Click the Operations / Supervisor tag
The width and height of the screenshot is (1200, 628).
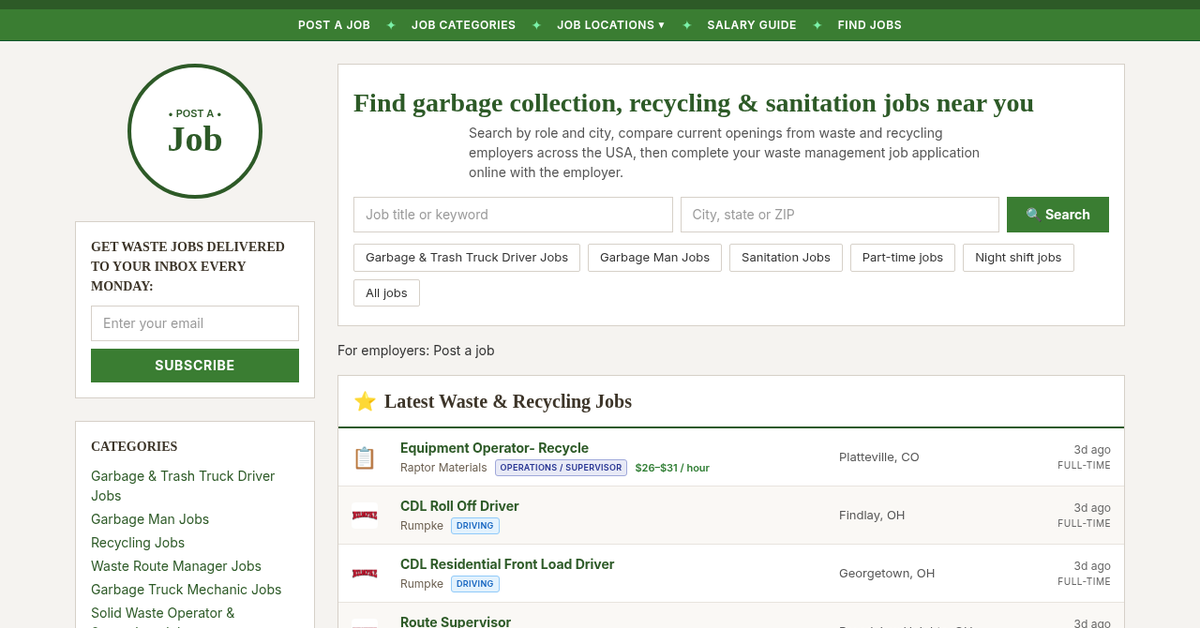[561, 468]
